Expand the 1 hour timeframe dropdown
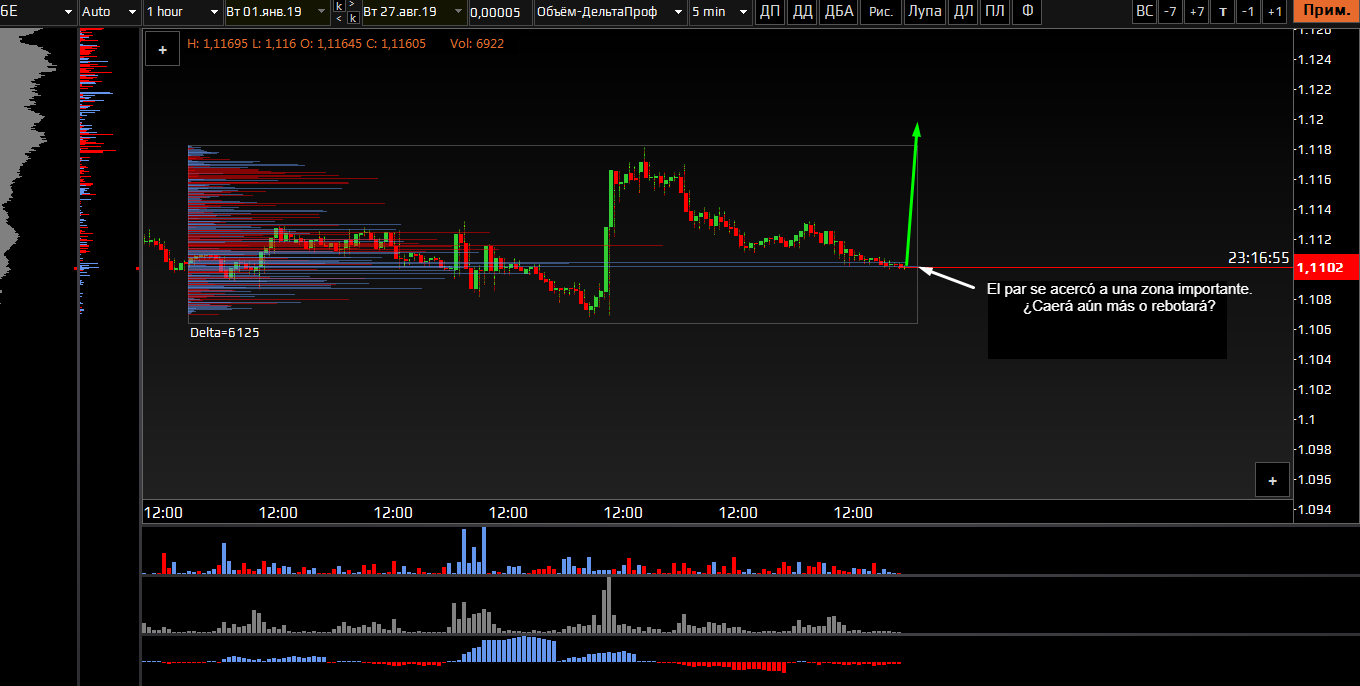Viewport: 1360px width, 686px height. (182, 12)
